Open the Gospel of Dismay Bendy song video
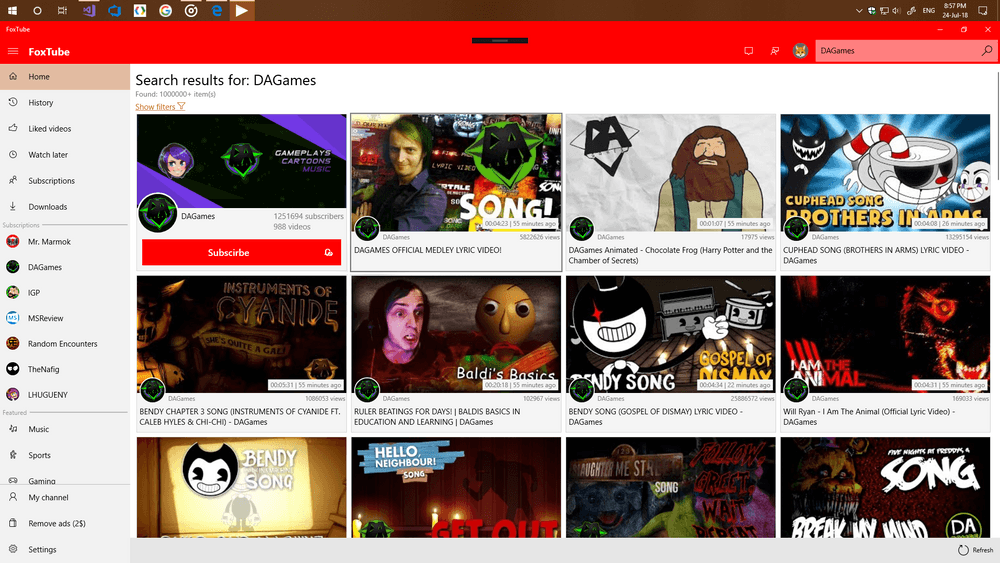Image resolution: width=1000 pixels, height=563 pixels. [671, 354]
